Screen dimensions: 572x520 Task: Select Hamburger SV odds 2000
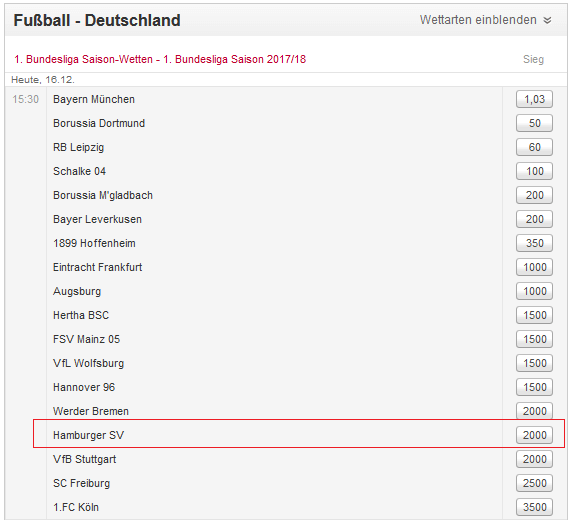(x=534, y=435)
